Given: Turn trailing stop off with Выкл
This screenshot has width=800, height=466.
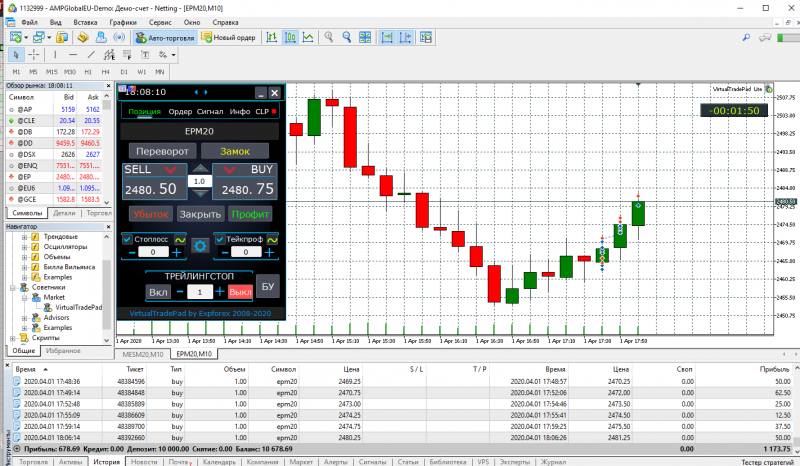Looking at the screenshot, I should click(x=240, y=292).
